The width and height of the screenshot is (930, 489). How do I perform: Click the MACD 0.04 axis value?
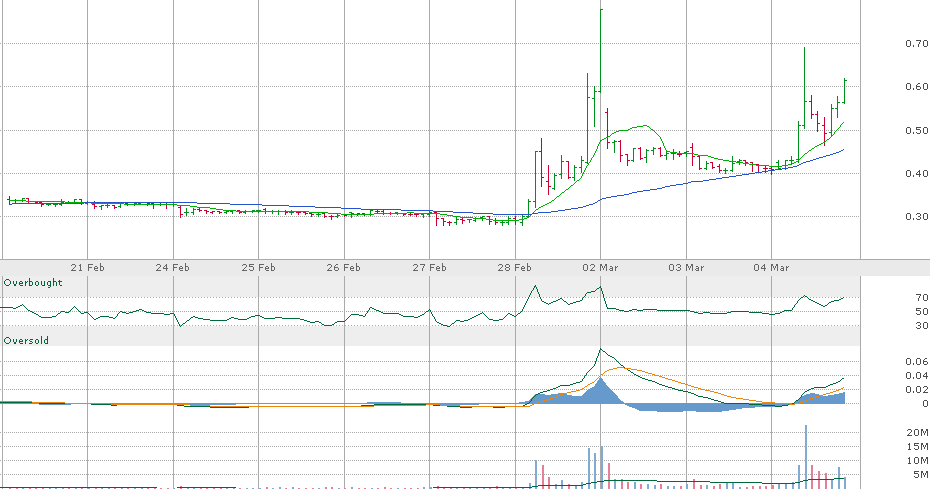917,376
